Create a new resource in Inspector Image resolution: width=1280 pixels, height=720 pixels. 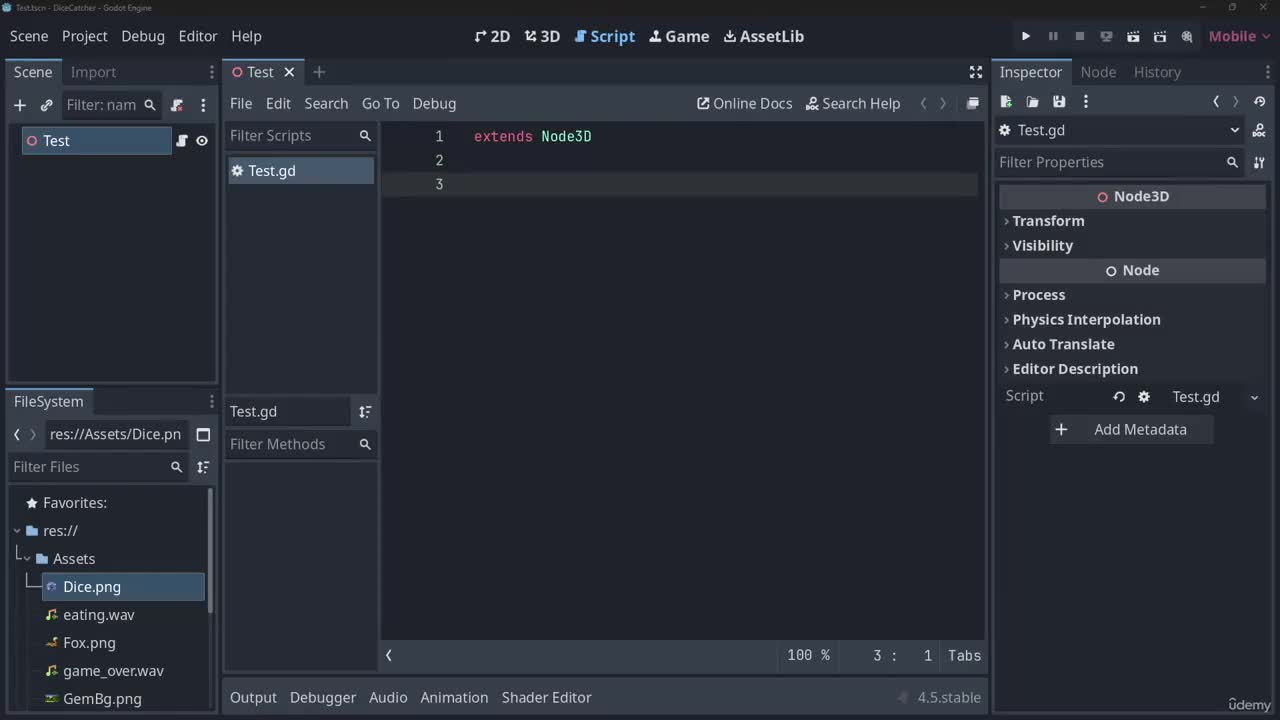point(1006,102)
